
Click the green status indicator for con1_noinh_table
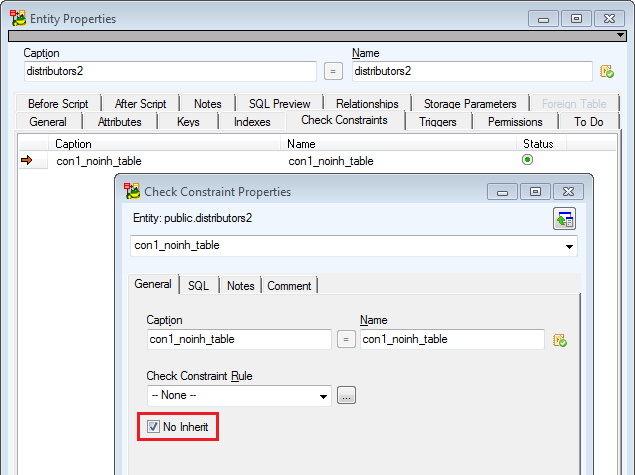[x=527, y=160]
